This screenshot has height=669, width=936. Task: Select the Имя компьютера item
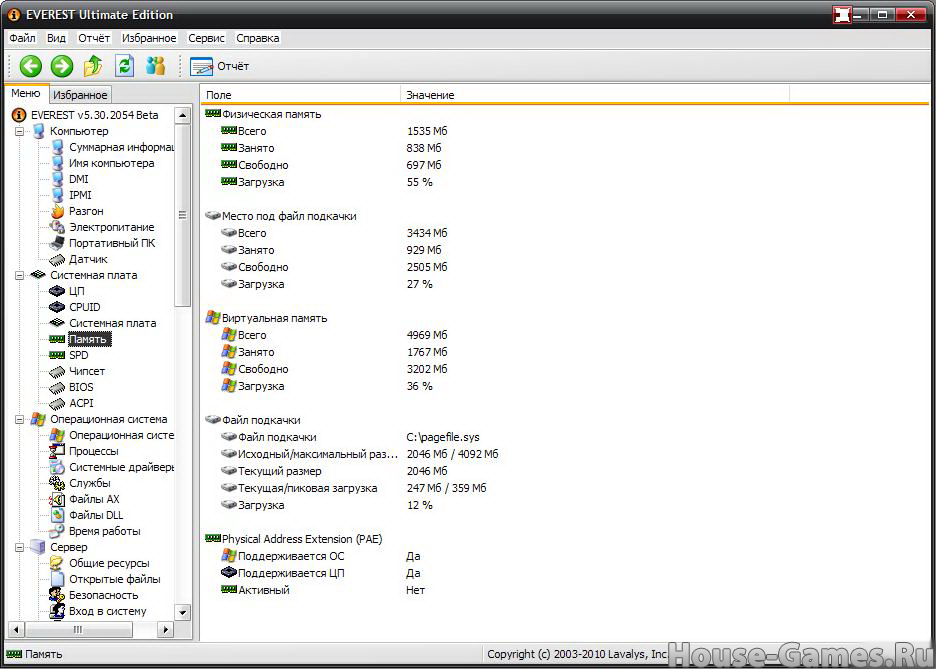(111, 163)
